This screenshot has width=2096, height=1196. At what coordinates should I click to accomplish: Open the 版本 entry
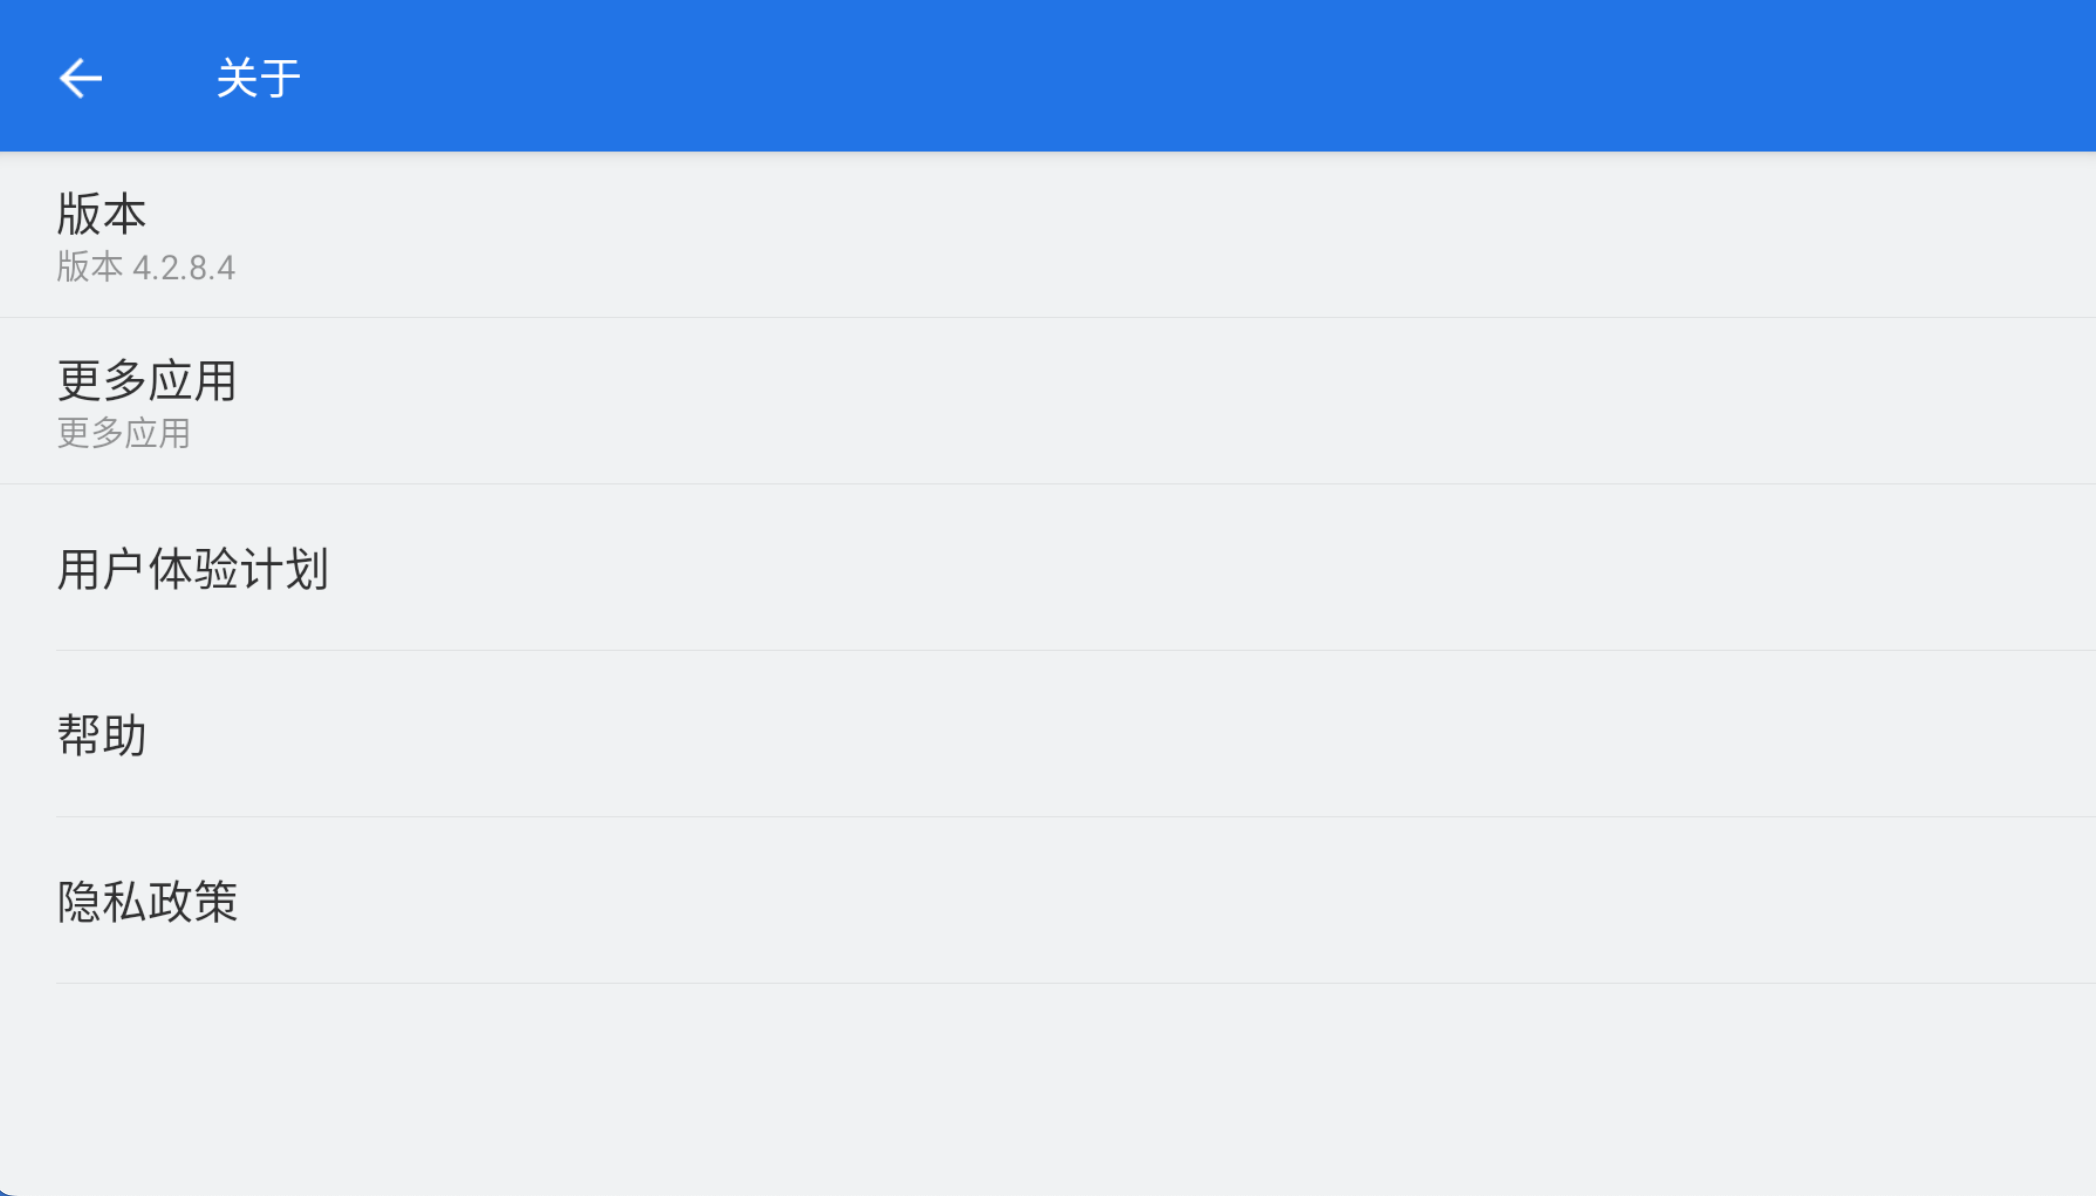[x=1048, y=235]
